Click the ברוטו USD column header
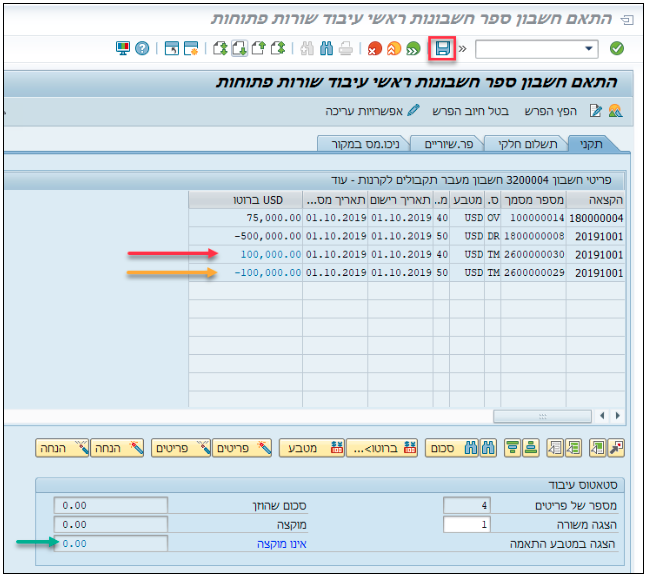 pyautogui.click(x=246, y=200)
